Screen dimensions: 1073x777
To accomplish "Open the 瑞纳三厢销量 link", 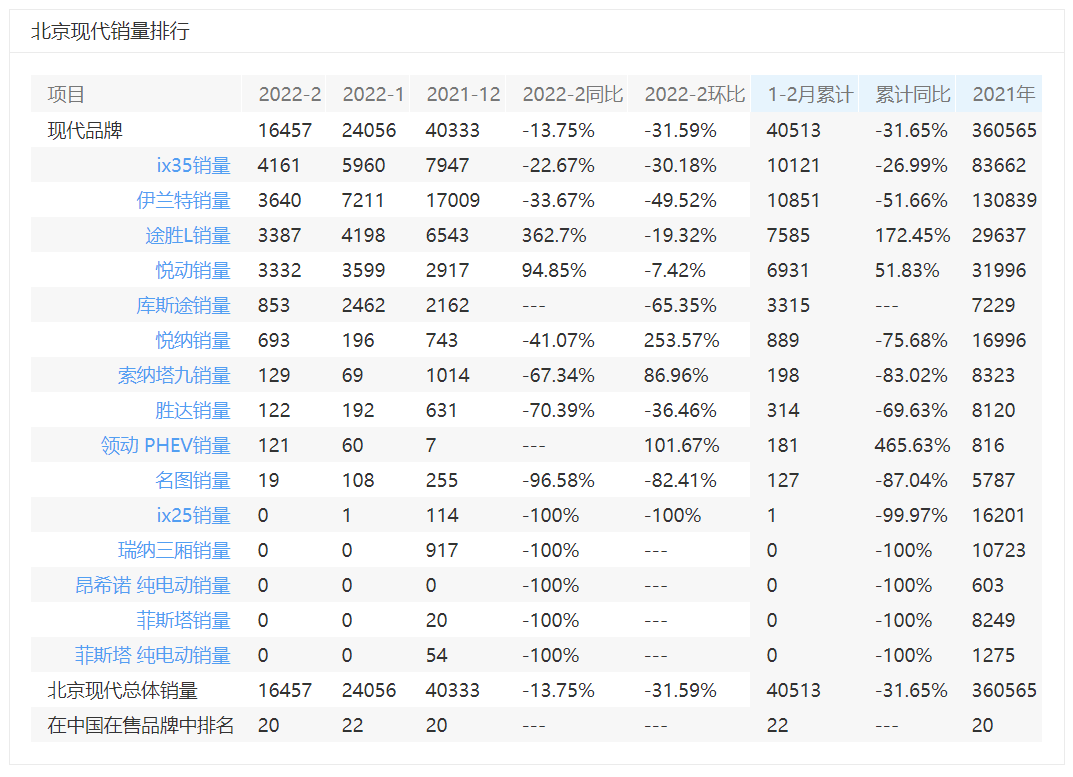I will 174,550.
